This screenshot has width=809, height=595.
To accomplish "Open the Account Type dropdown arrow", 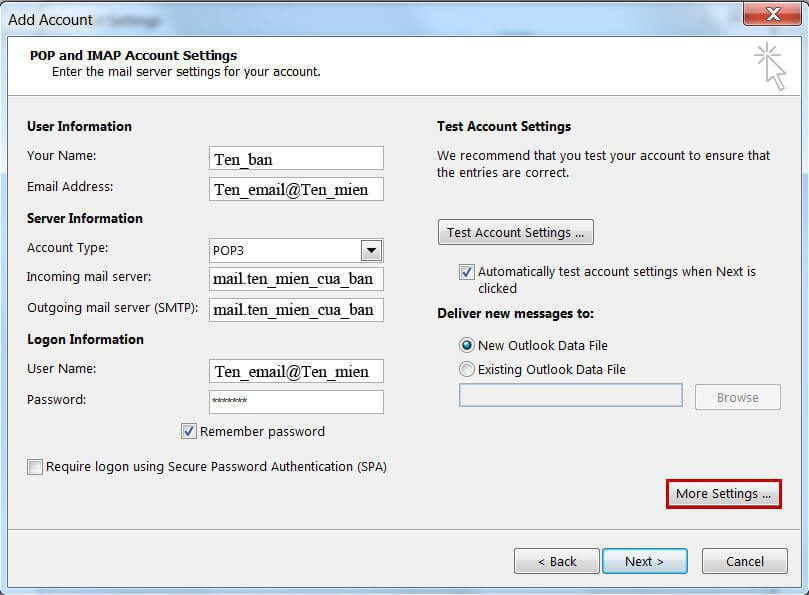I will 371,250.
